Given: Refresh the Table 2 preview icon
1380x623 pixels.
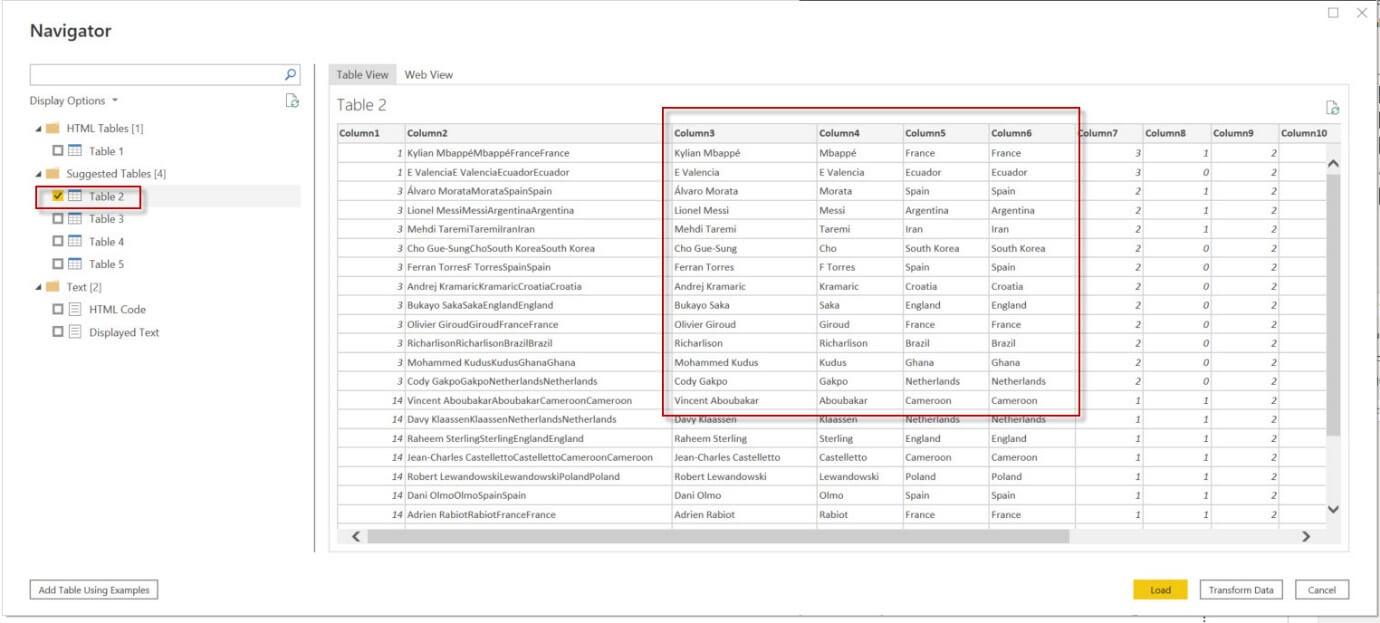Looking at the screenshot, I should coord(1332,108).
